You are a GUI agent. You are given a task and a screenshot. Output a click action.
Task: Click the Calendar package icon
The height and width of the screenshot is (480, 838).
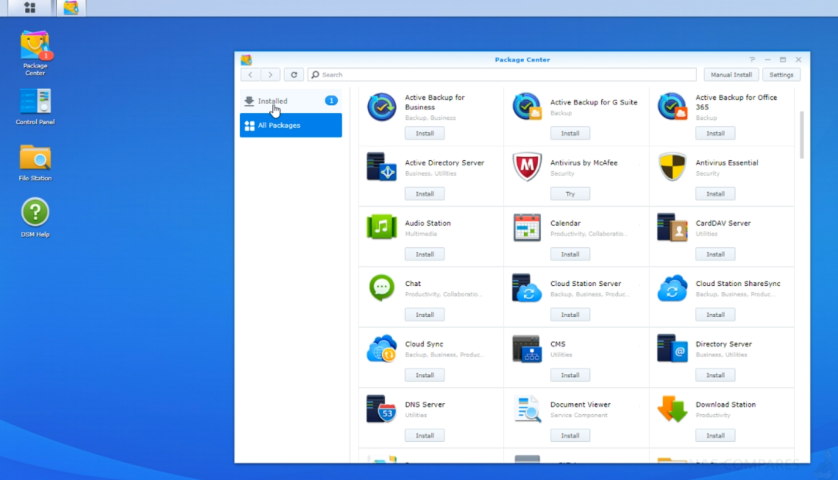click(527, 227)
